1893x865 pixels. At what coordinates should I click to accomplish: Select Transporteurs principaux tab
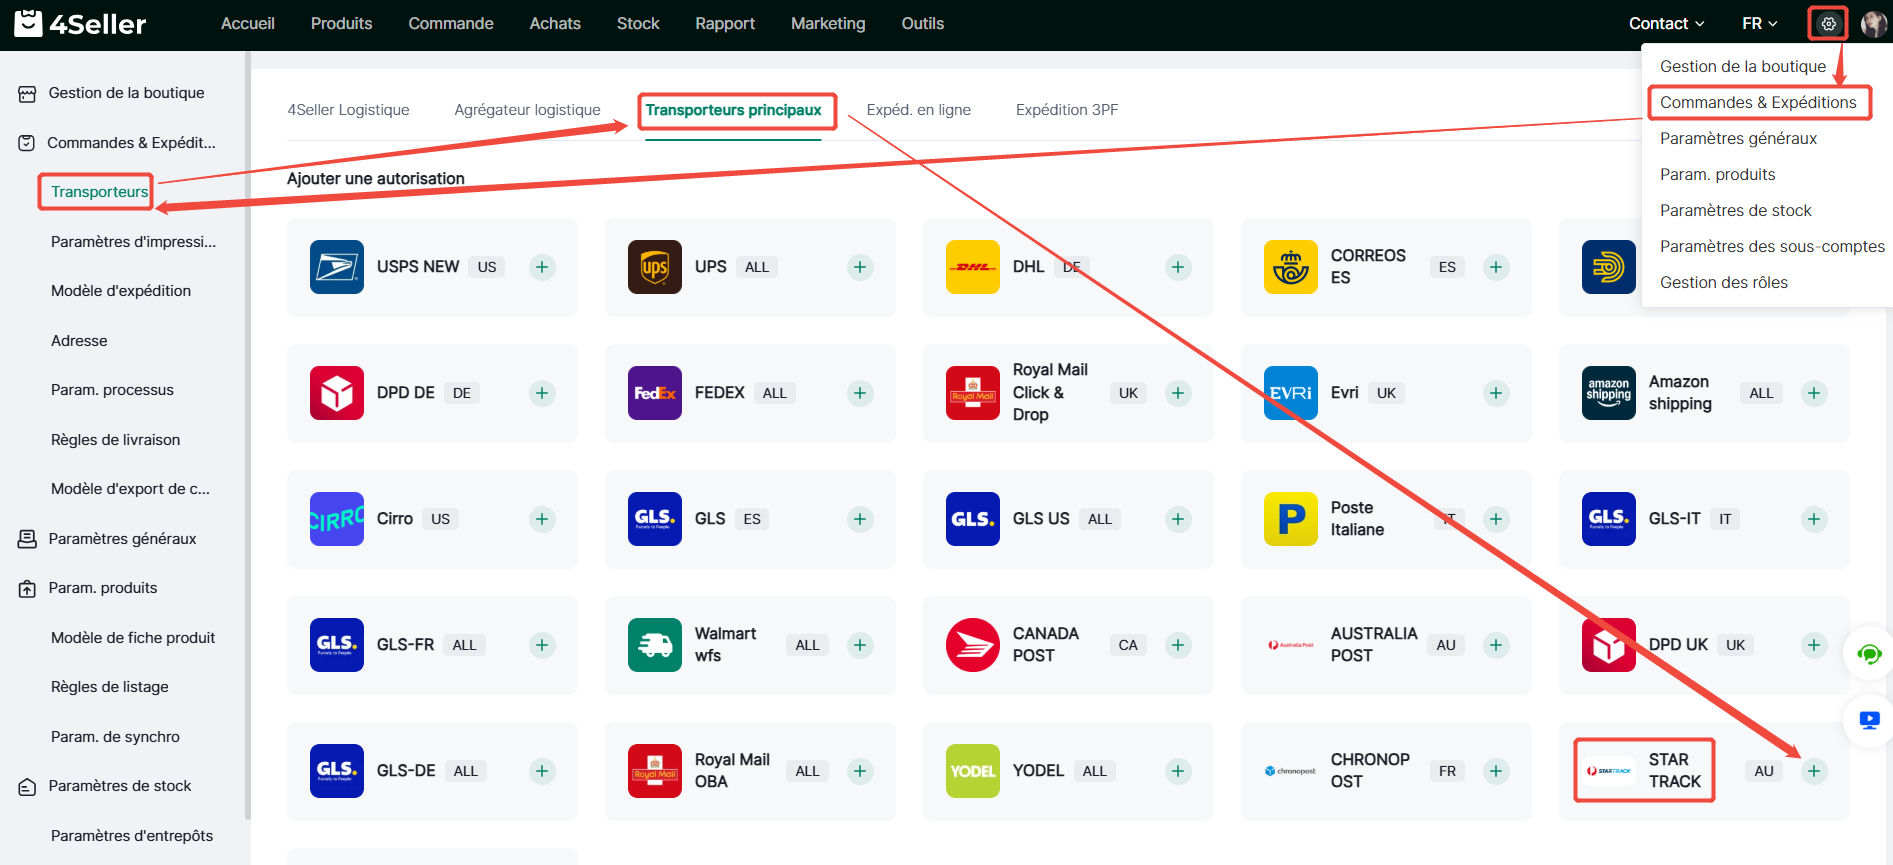733,110
